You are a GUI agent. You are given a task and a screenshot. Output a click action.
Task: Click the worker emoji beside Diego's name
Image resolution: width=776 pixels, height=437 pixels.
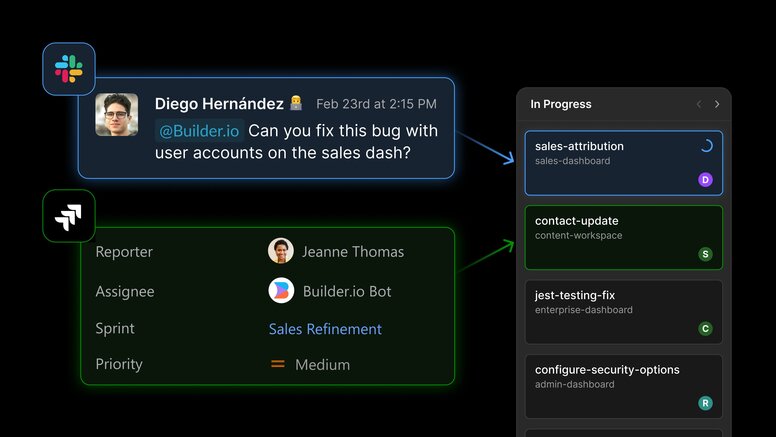pos(296,102)
